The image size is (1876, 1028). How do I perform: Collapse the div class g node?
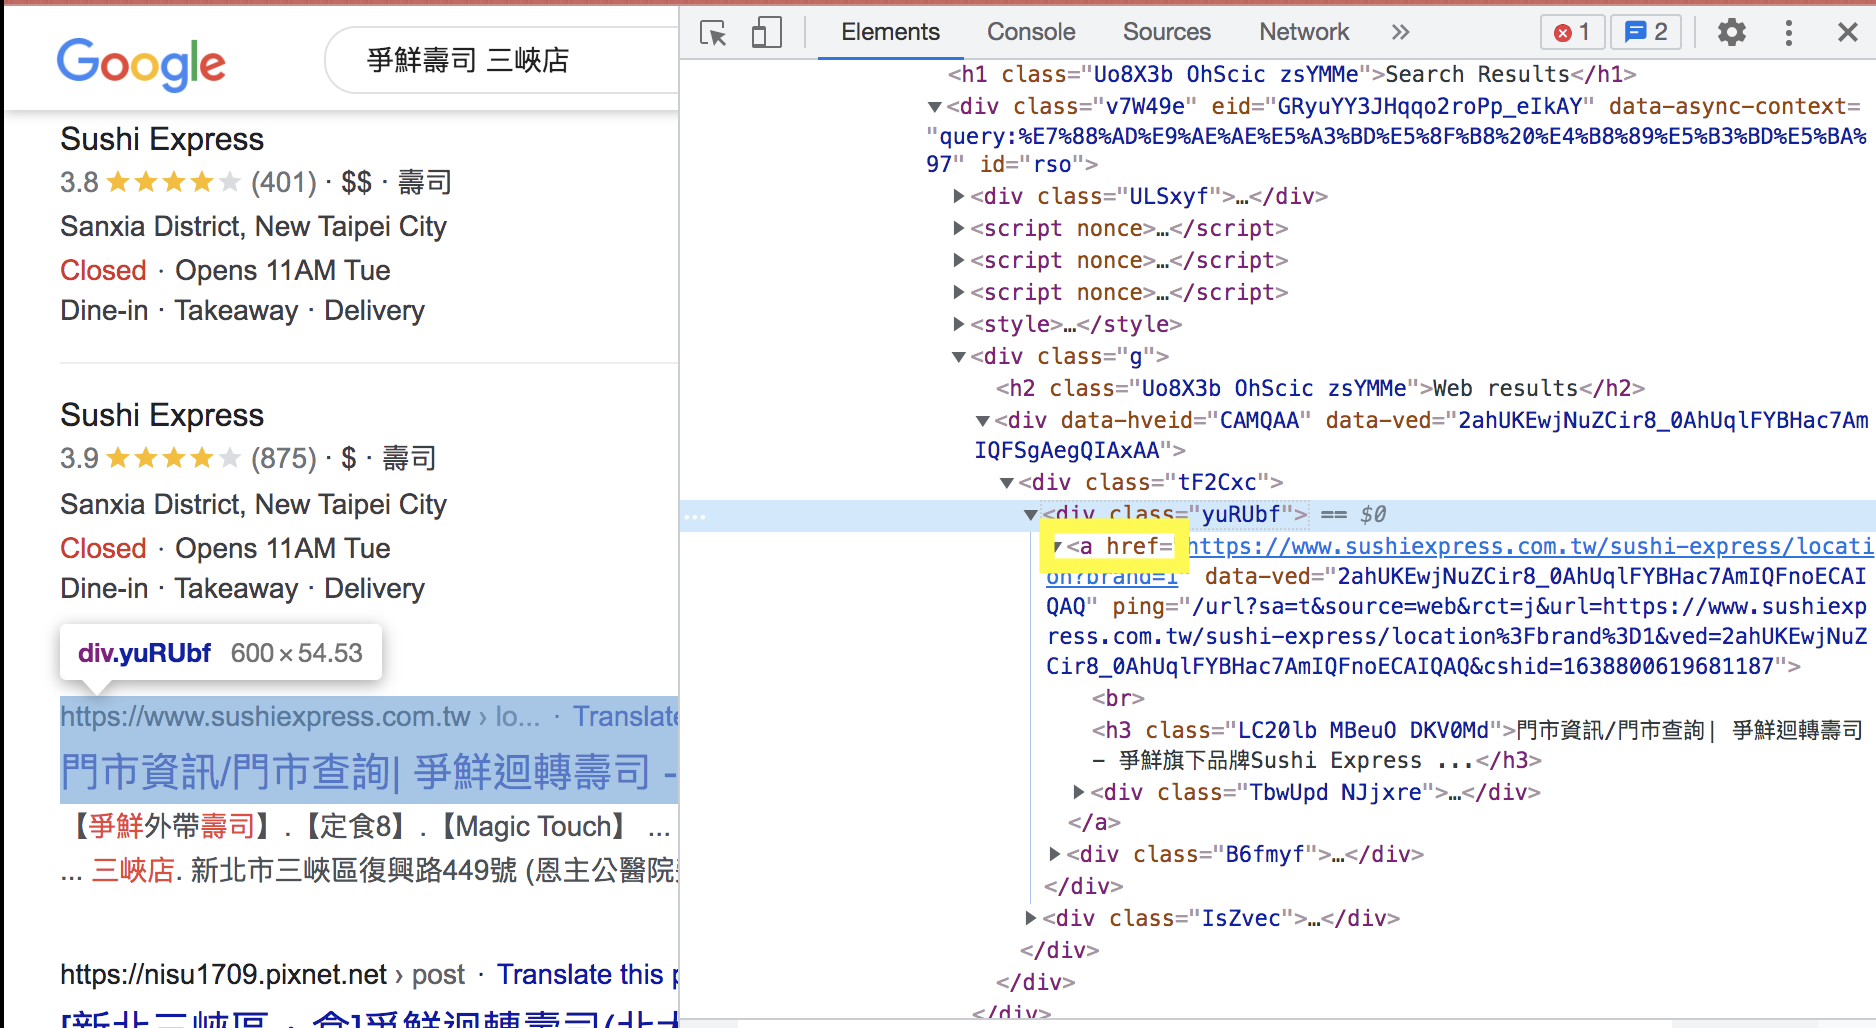pos(959,357)
